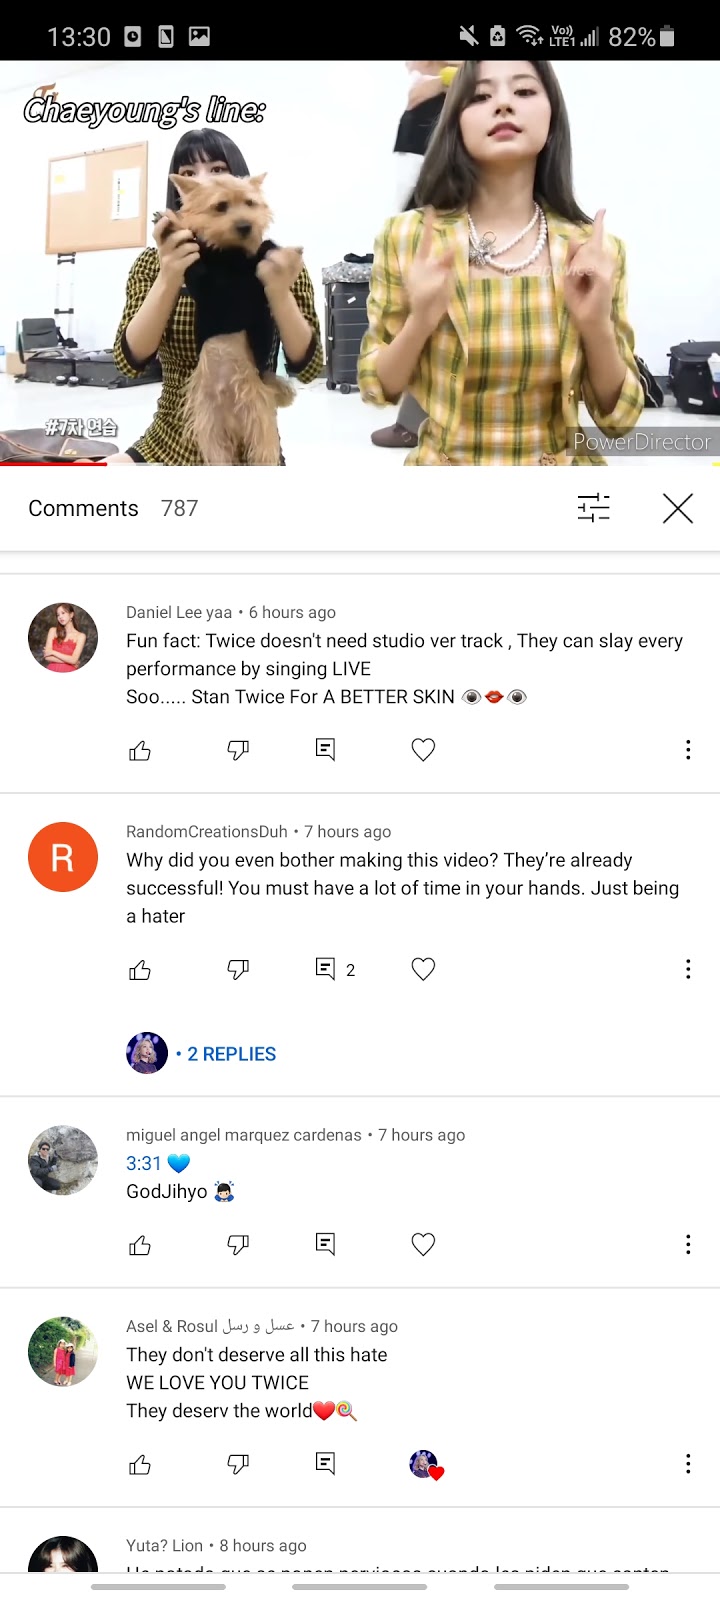This screenshot has height=1600, width=720.
Task: Like miguel angel marquez cardenas's comment
Action: (140, 1245)
